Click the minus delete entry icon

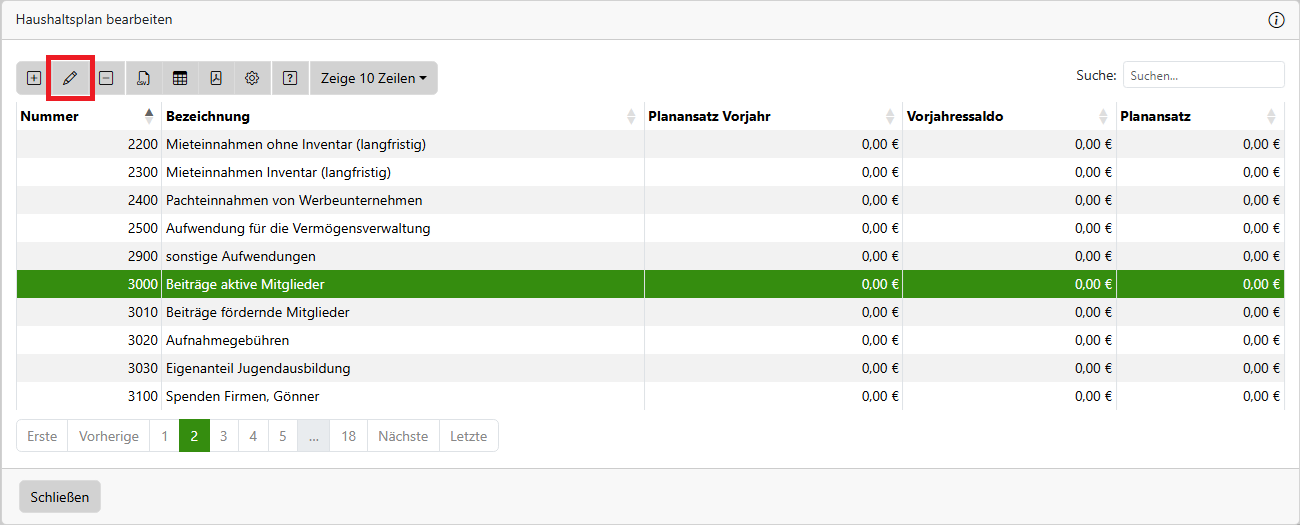point(106,78)
